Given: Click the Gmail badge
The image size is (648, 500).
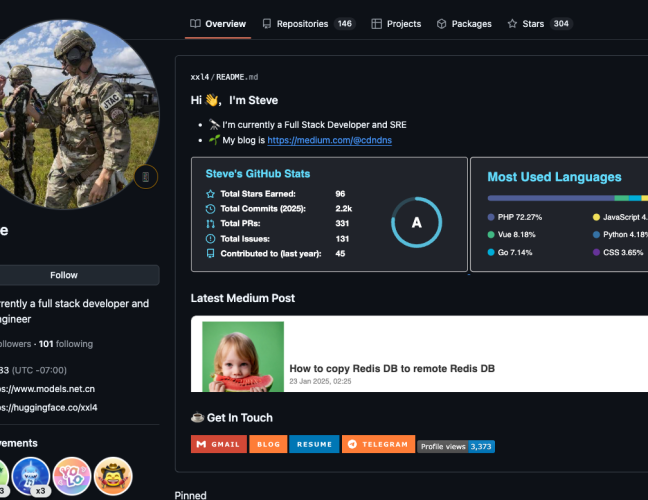Looking at the screenshot, I should tap(218, 444).
